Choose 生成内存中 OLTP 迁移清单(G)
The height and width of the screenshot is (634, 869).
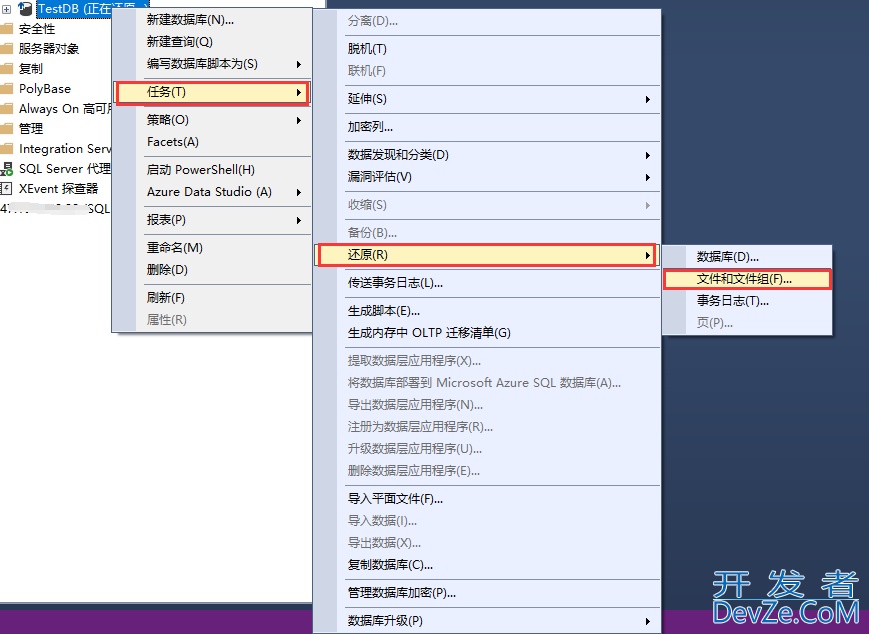click(488, 333)
